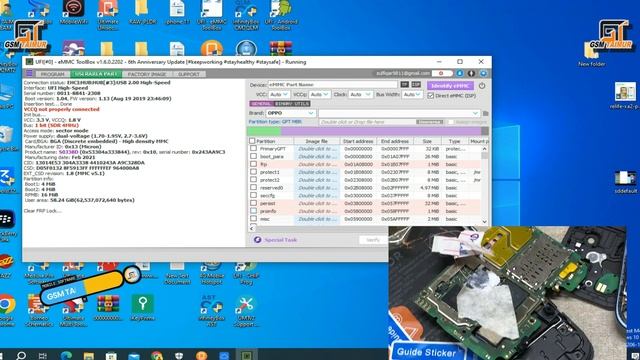Click the blue info circle icon in header
Viewport: 640px width, 360px height.
460,73
